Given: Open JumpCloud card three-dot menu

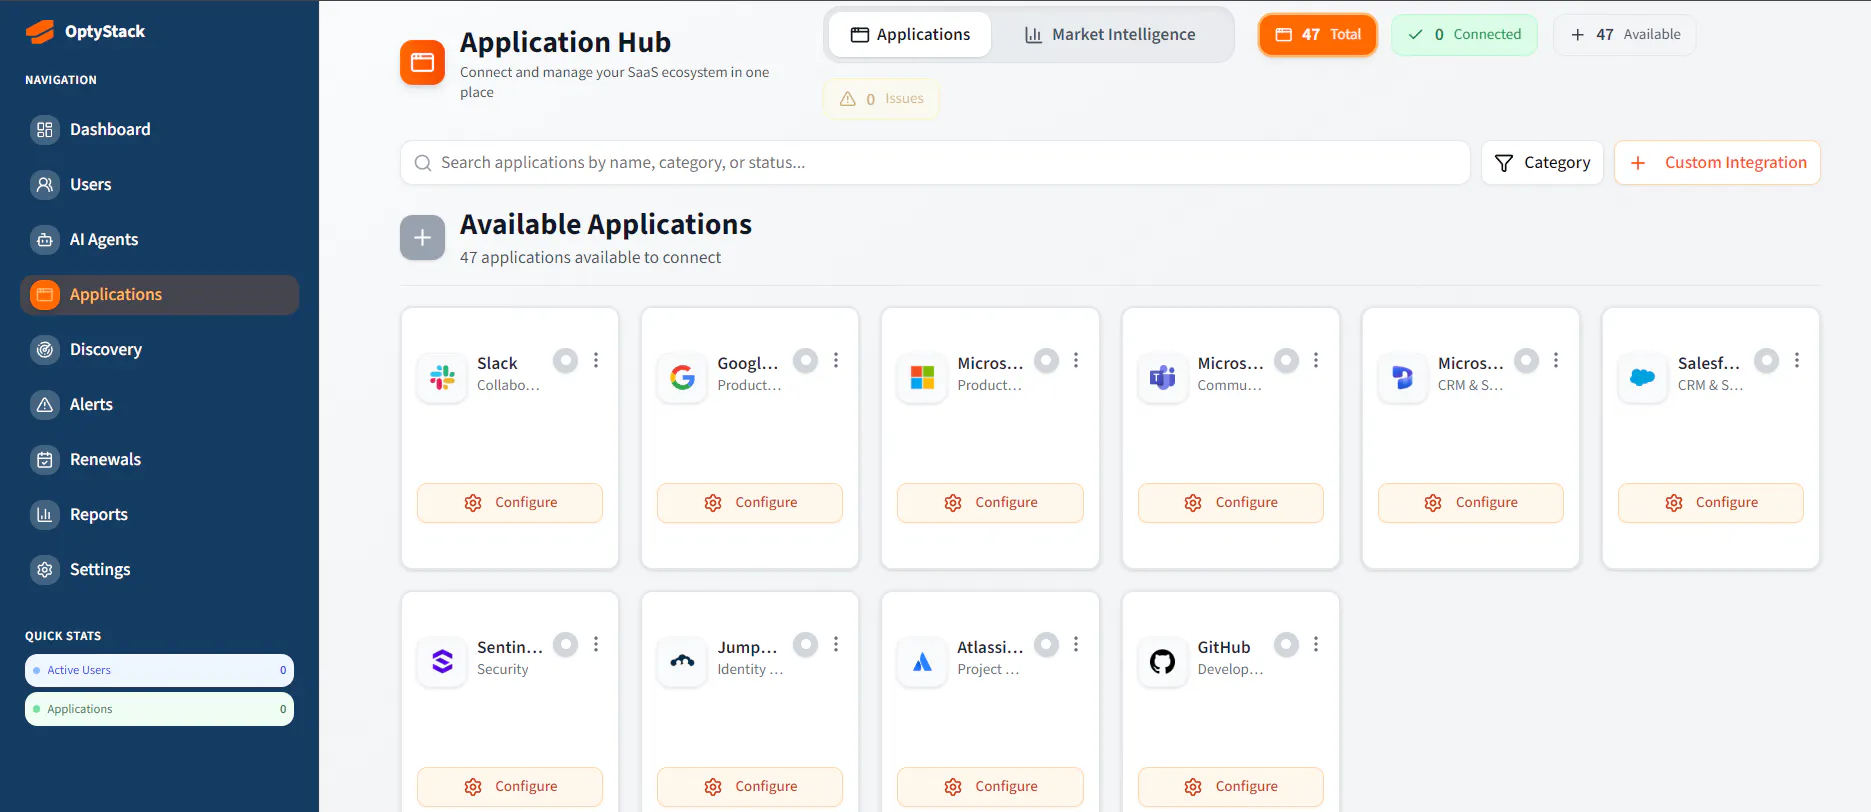Looking at the screenshot, I should point(836,644).
